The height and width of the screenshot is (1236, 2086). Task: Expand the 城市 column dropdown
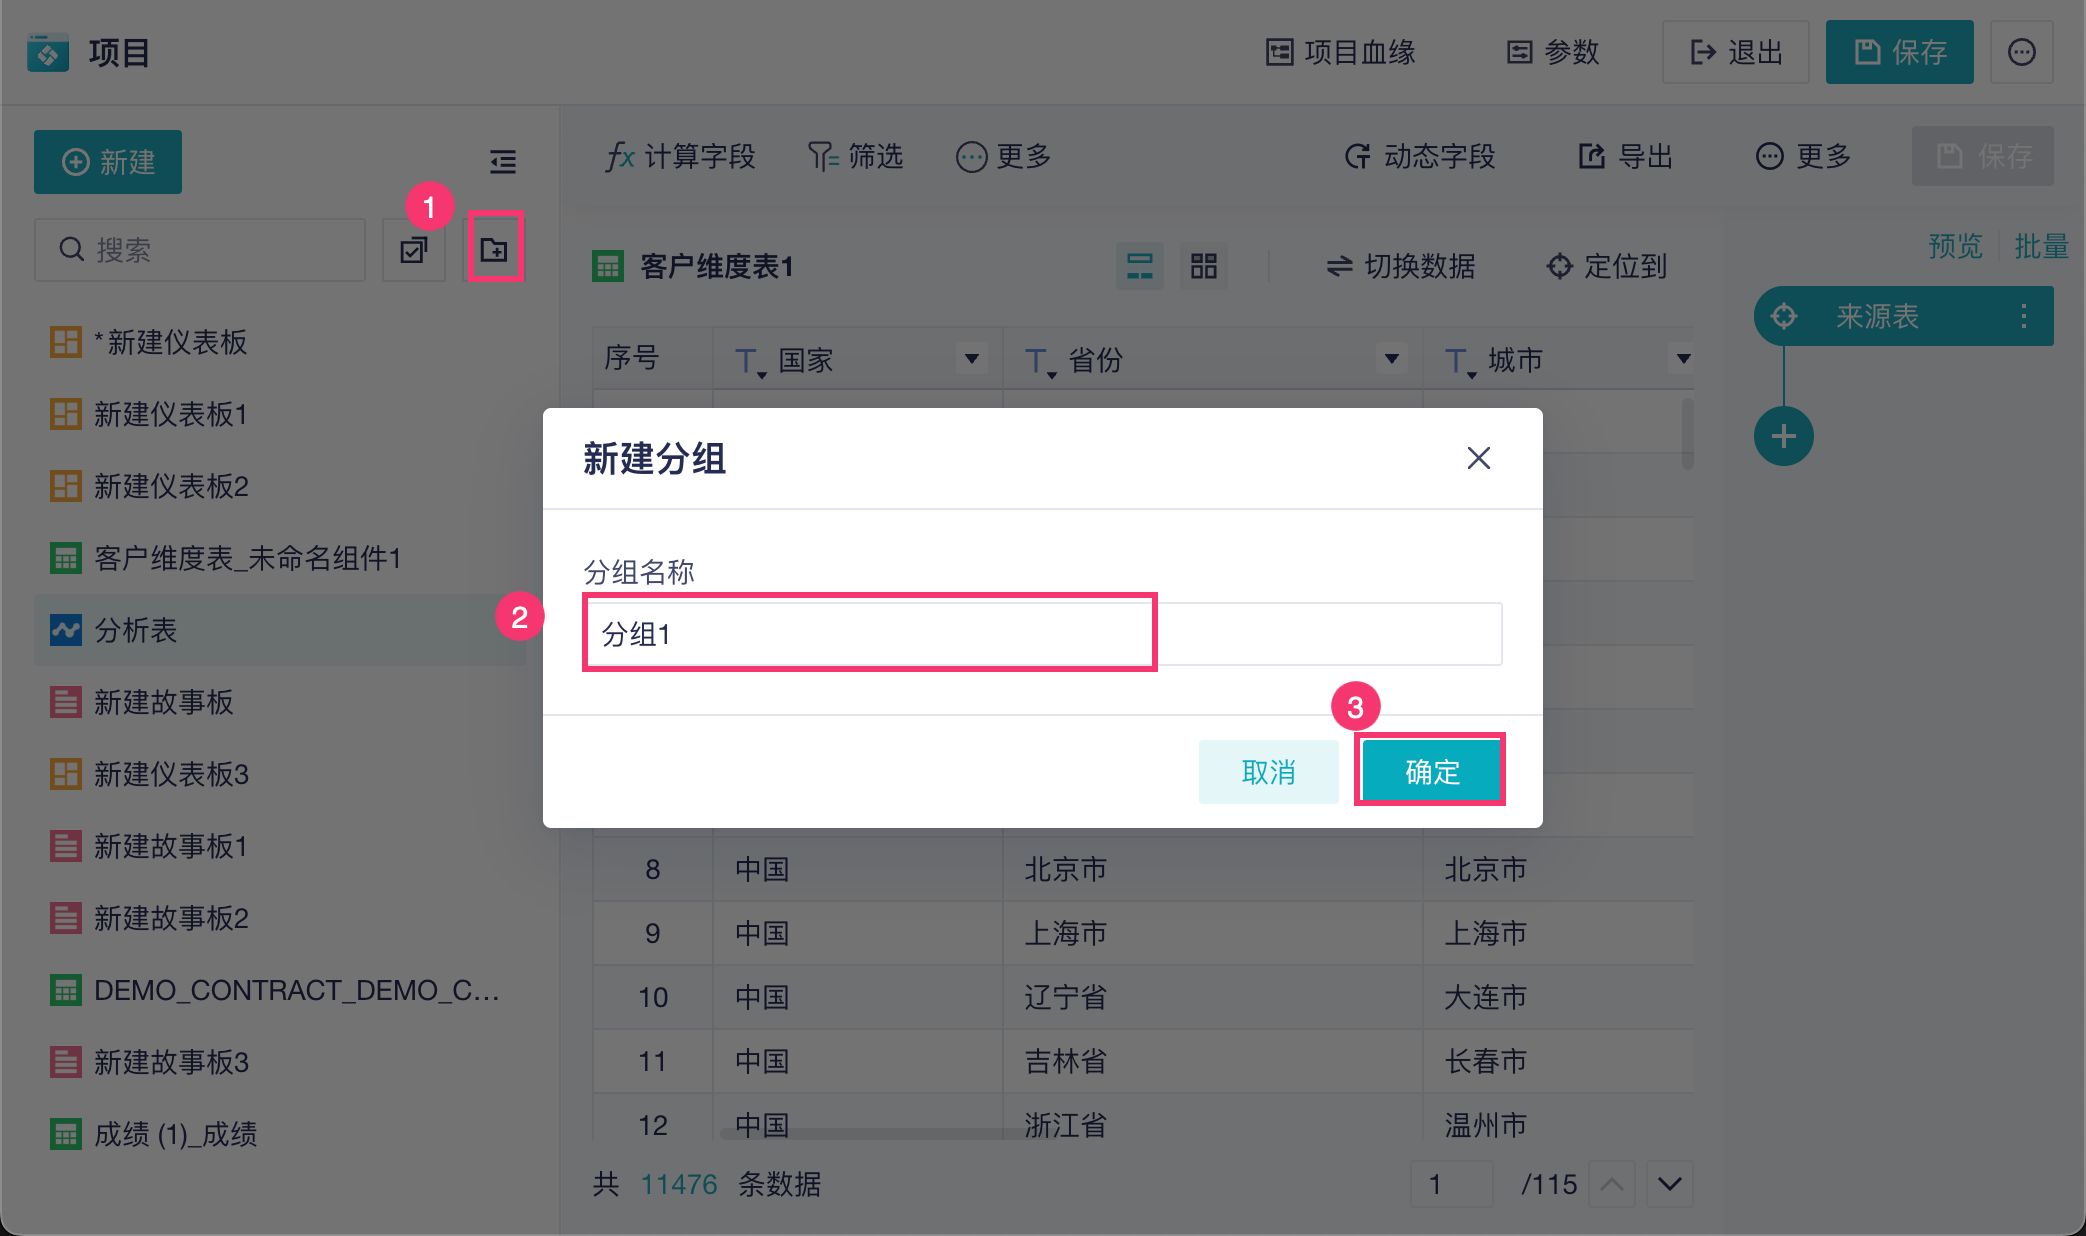[1683, 358]
